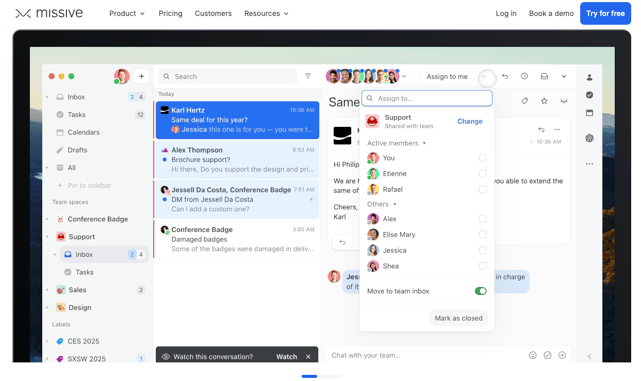Expand the Sales team space
This screenshot has height=381, width=641.
pyautogui.click(x=47, y=290)
